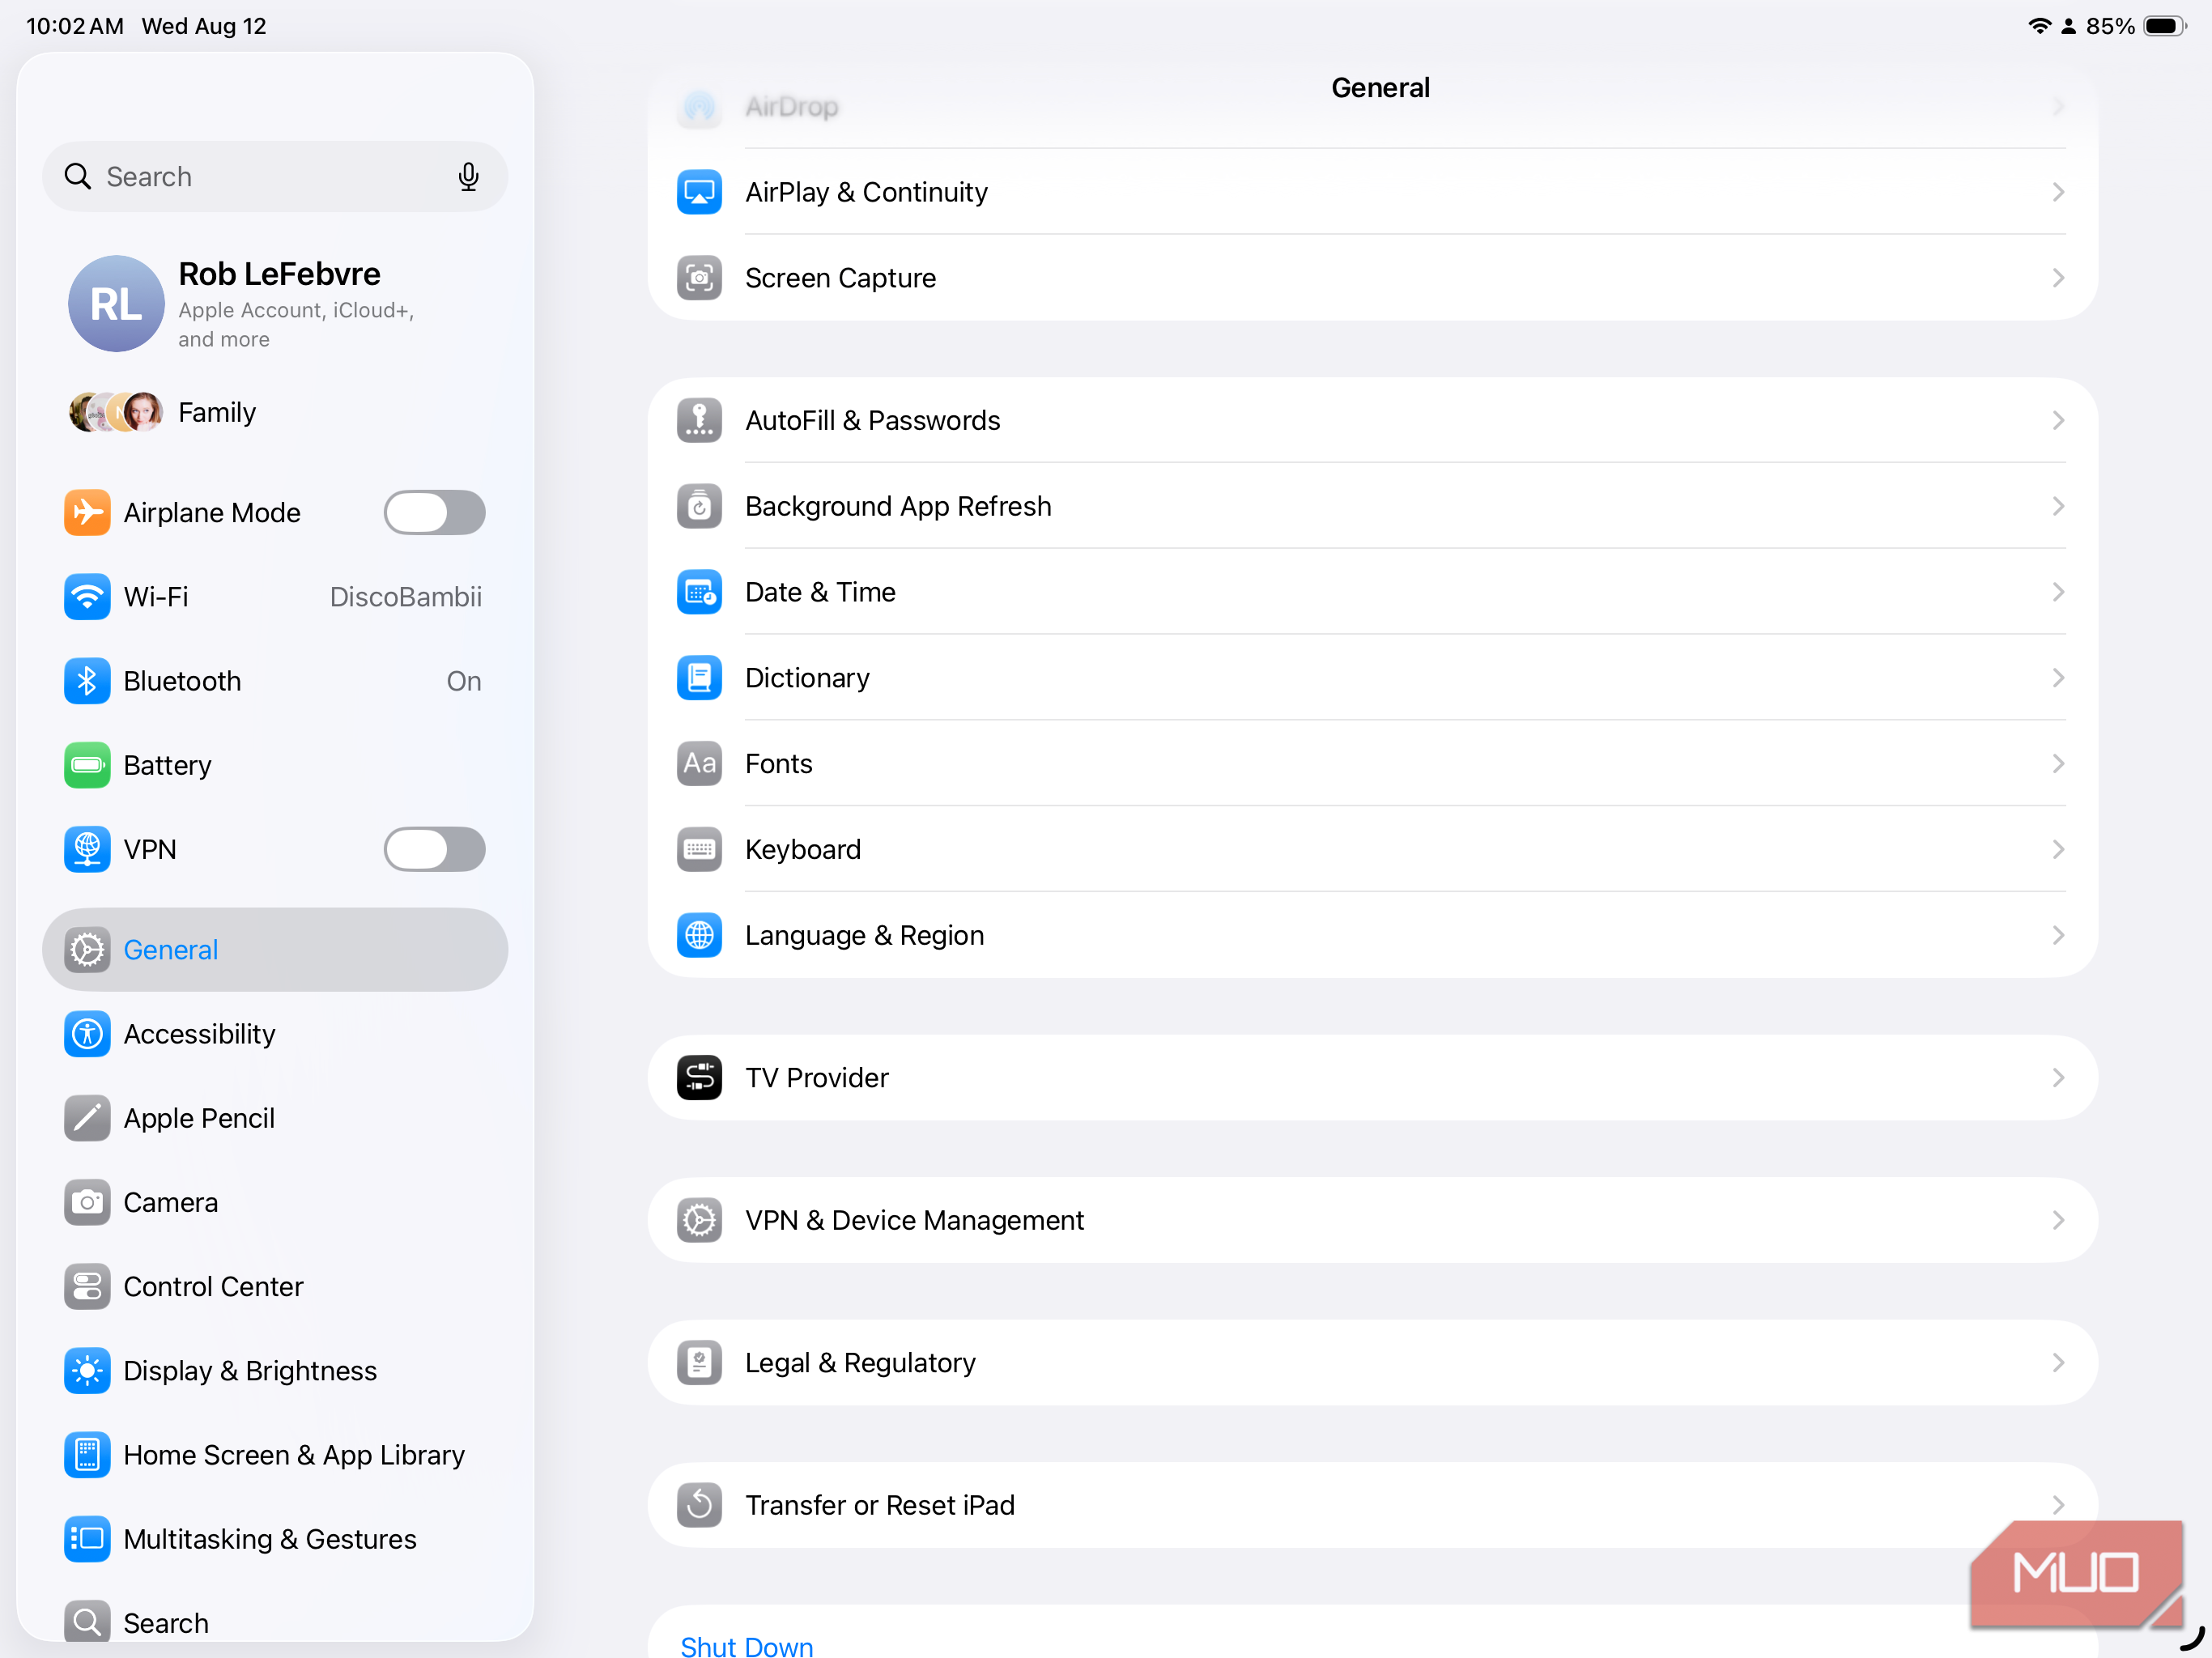
Task: Tap the Accessibility icon in the sidebar
Action: click(x=87, y=1034)
